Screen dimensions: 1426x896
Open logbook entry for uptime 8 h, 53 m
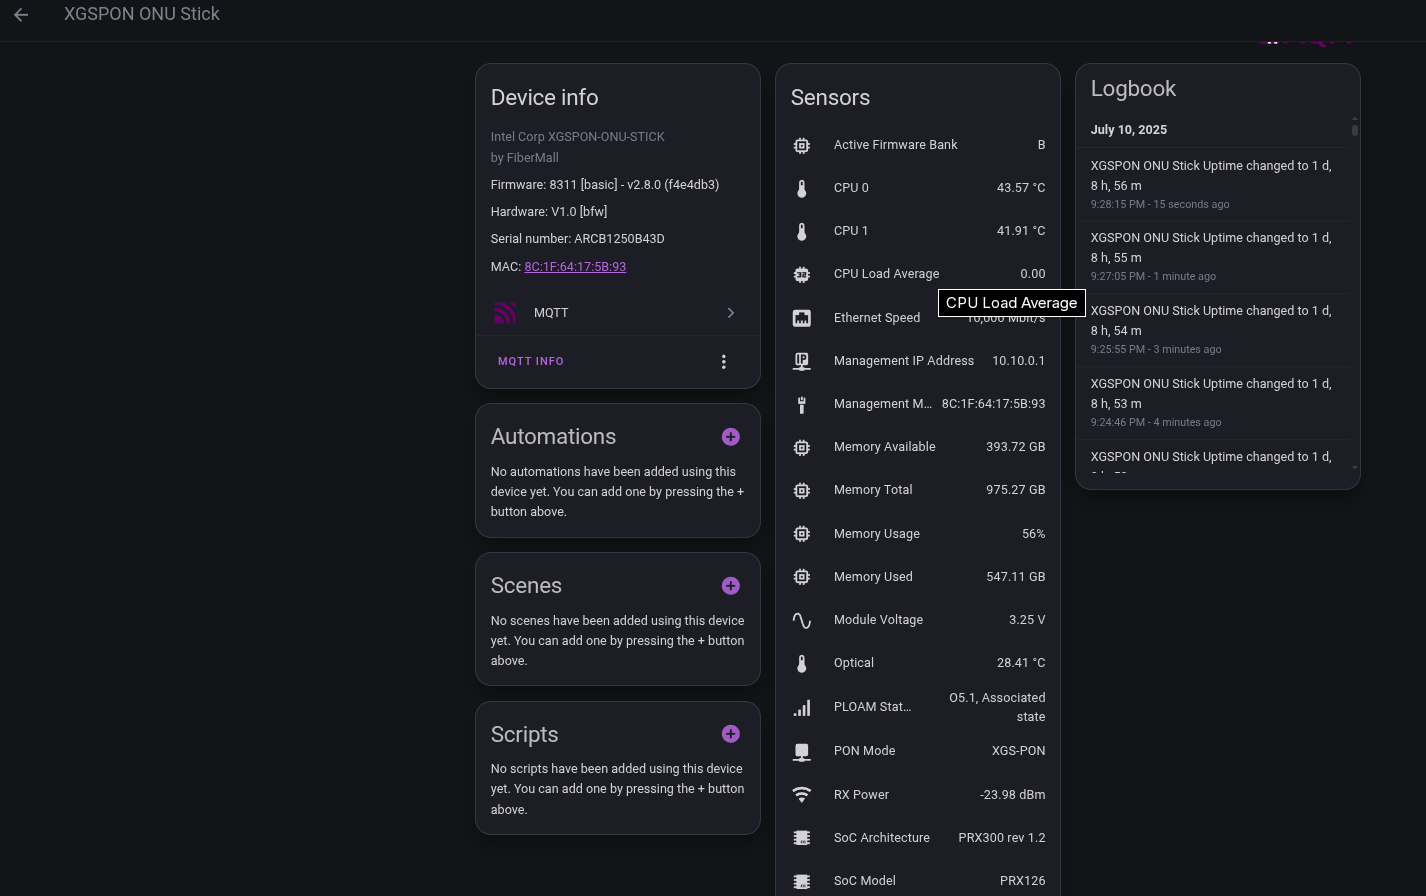[x=1213, y=403]
